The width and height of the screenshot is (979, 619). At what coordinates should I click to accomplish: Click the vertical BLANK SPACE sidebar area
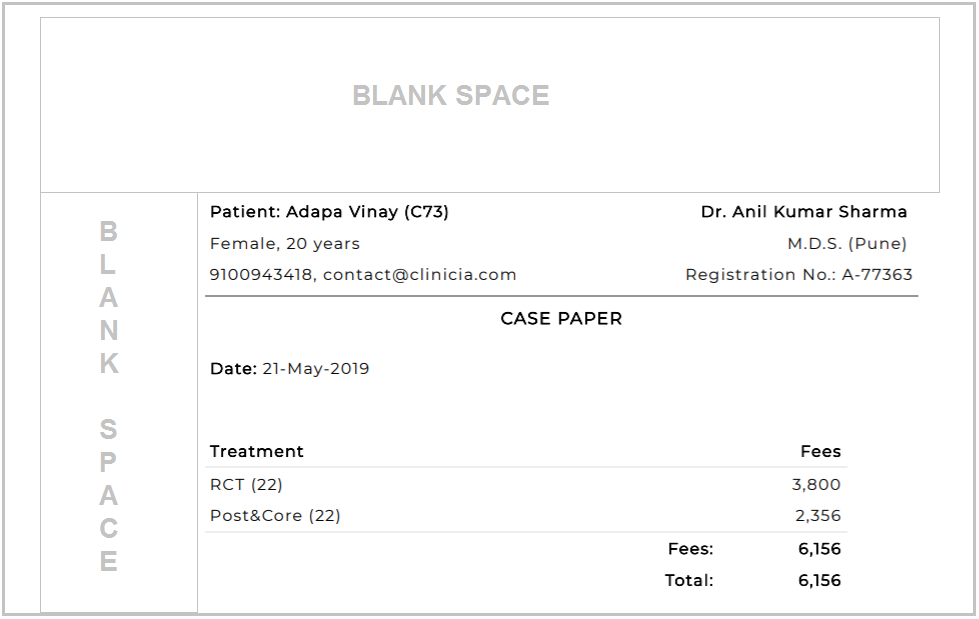pyautogui.click(x=119, y=402)
